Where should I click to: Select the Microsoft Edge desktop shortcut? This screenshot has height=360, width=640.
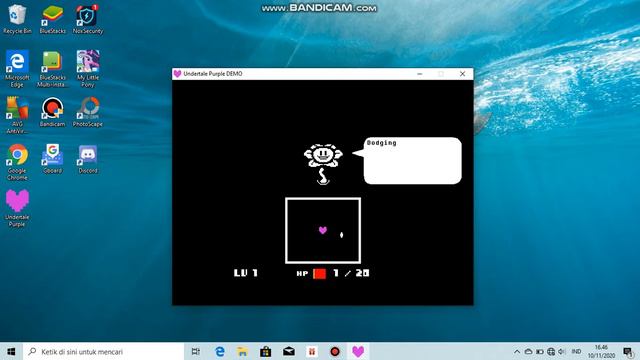pos(17,69)
